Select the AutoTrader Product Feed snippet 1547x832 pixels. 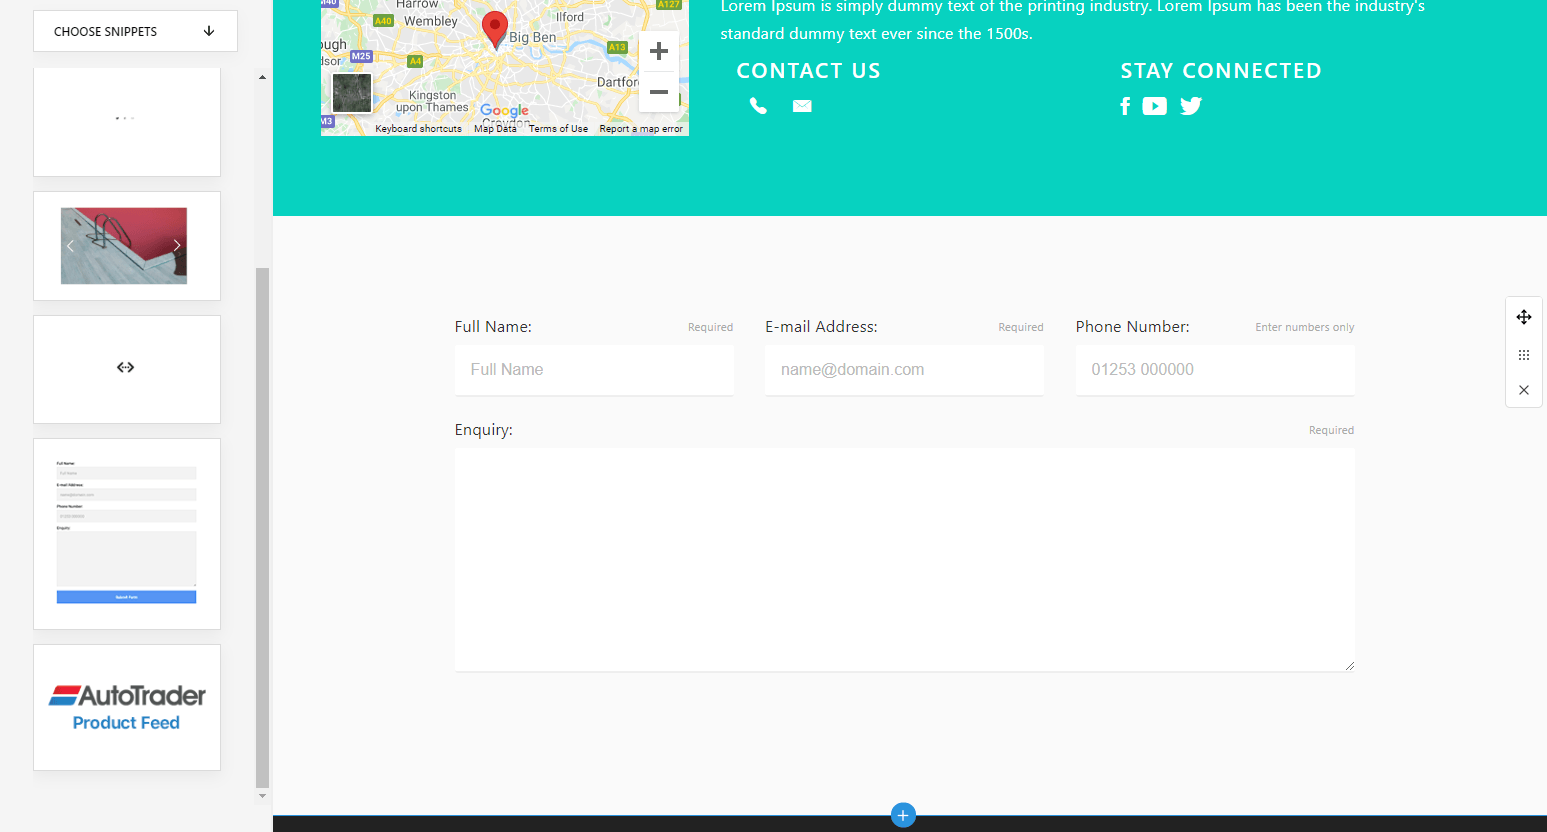[x=127, y=707]
